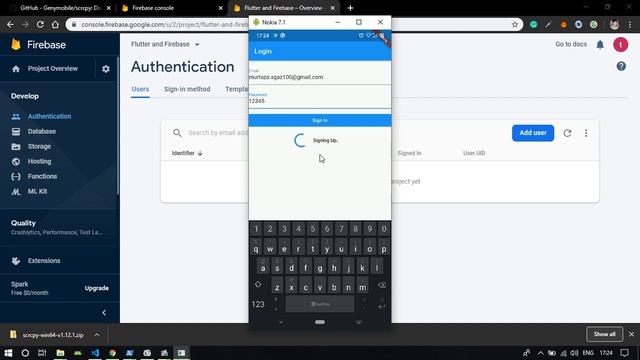The width and height of the screenshot is (640, 360).
Task: Bookmark this page star icon
Action: [515, 24]
